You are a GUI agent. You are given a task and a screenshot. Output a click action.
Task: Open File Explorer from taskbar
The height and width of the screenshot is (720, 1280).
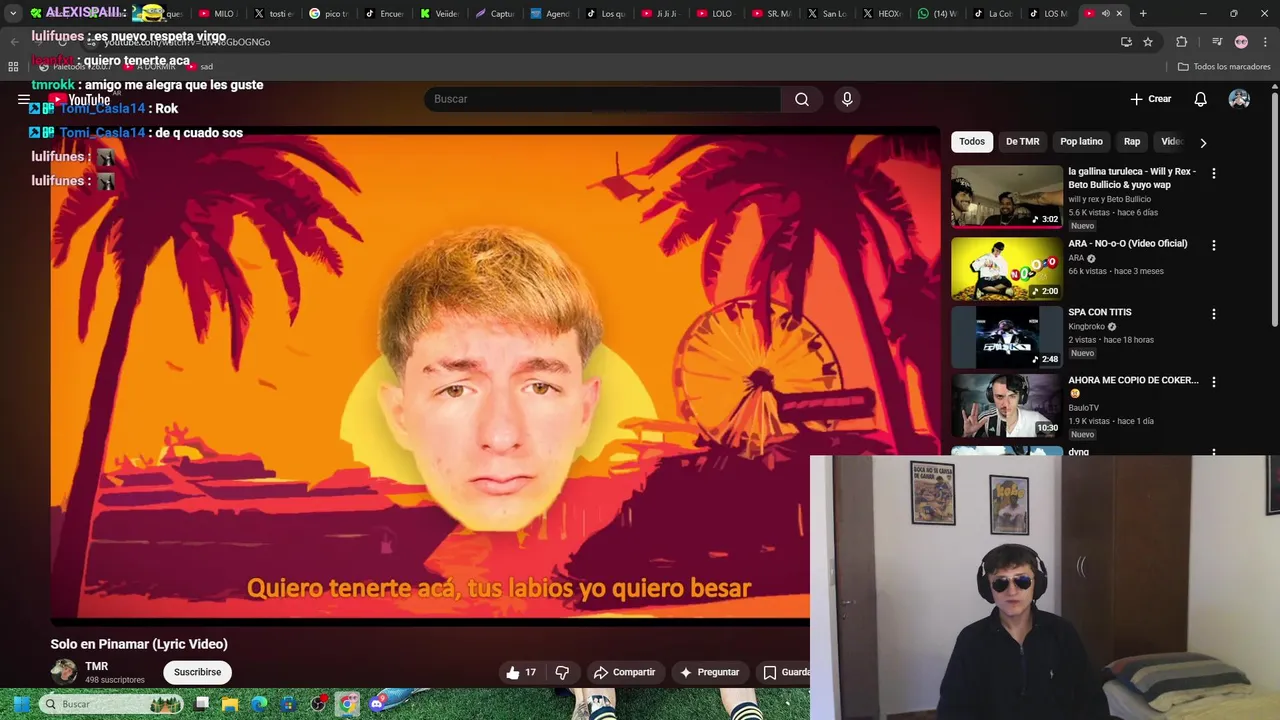point(230,704)
